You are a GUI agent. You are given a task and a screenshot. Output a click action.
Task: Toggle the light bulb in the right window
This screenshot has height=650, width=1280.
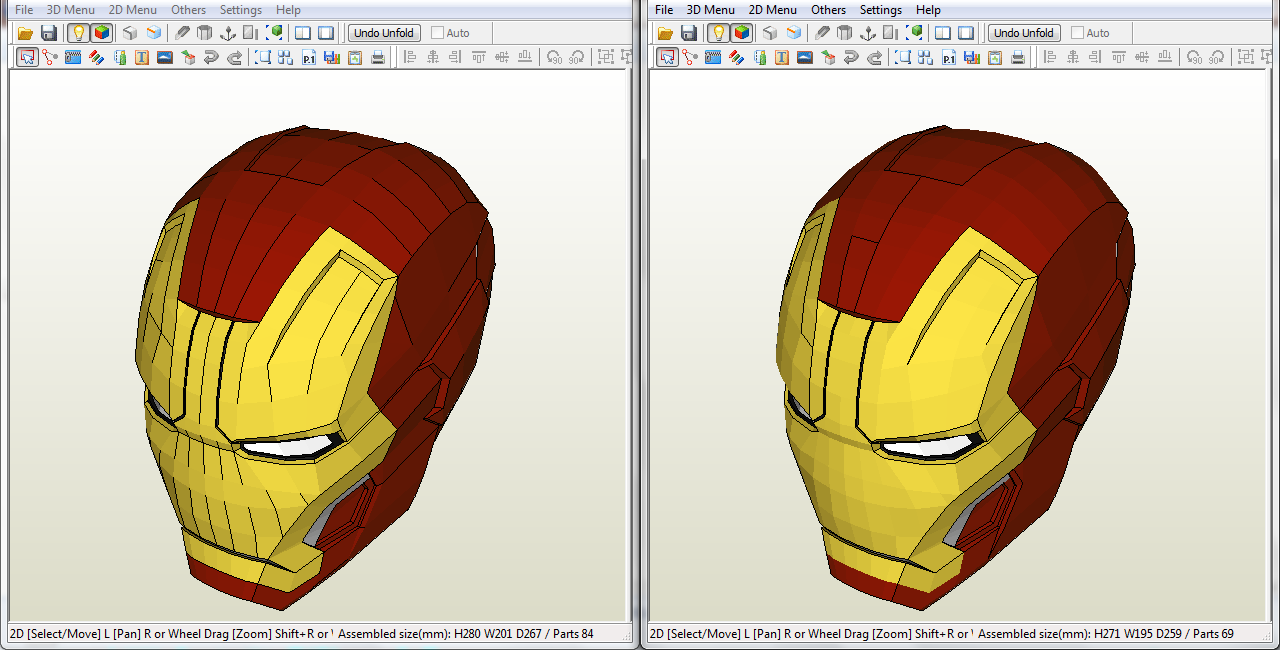click(x=718, y=33)
